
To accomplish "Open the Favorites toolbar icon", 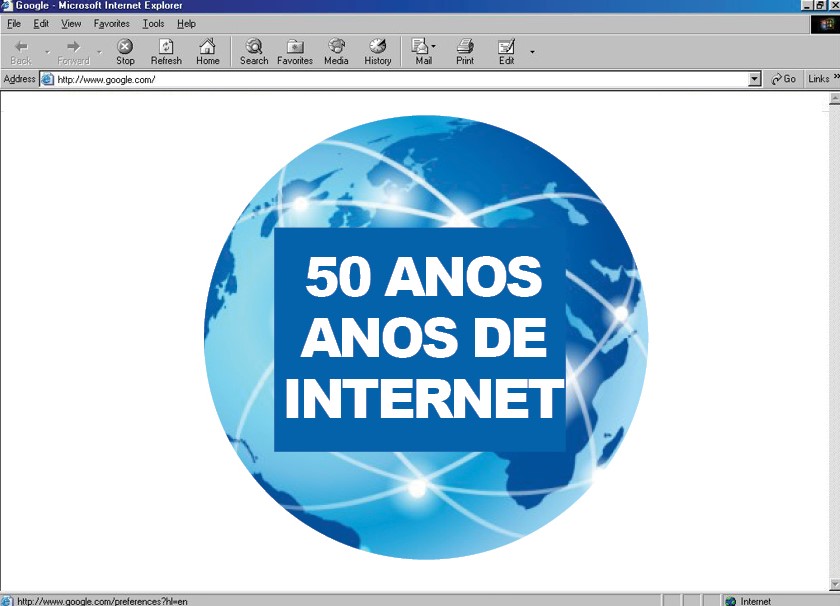I will pos(295,51).
